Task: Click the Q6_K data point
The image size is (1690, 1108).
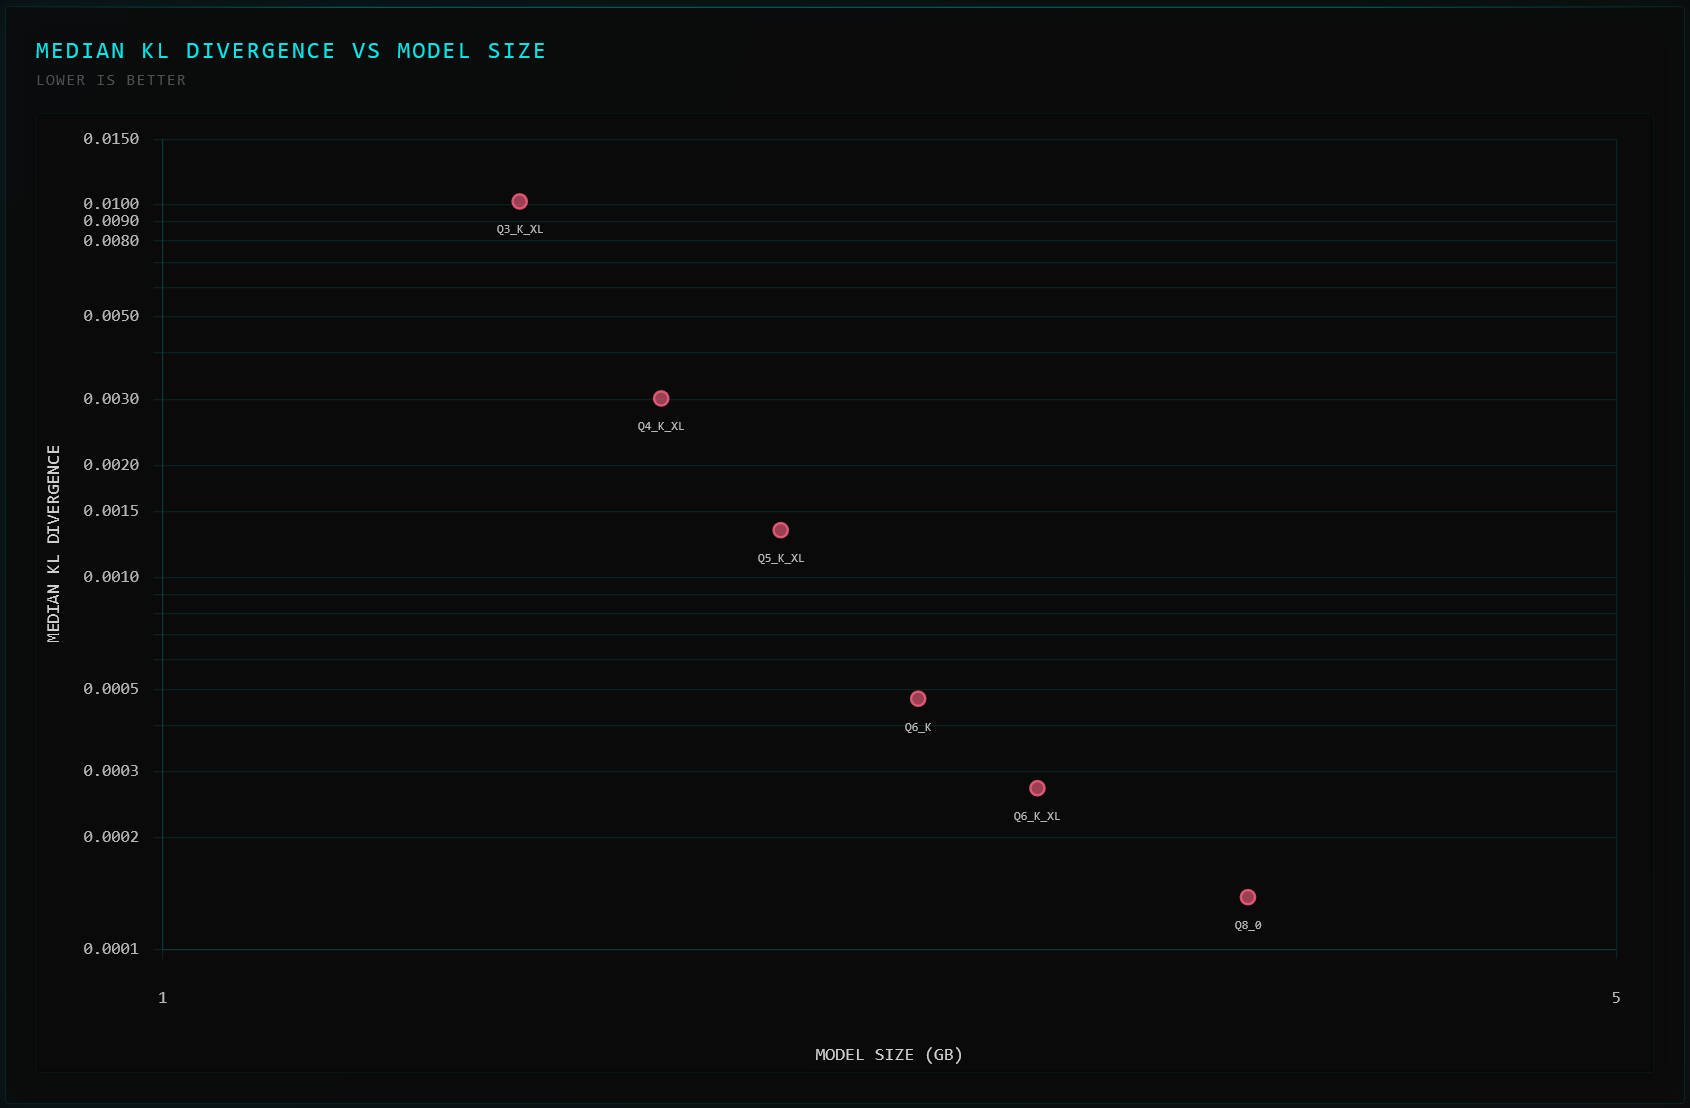Action: (x=918, y=699)
